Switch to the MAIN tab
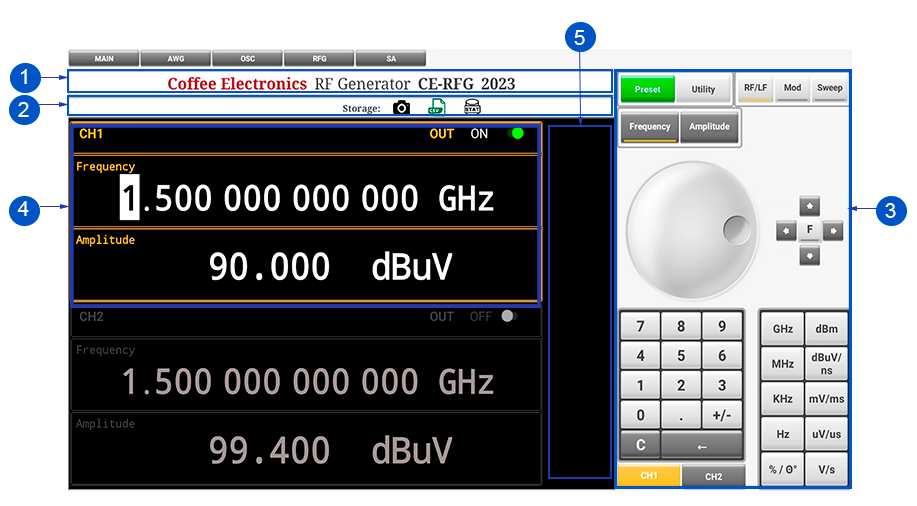This screenshot has height=506, width=917. 104,58
